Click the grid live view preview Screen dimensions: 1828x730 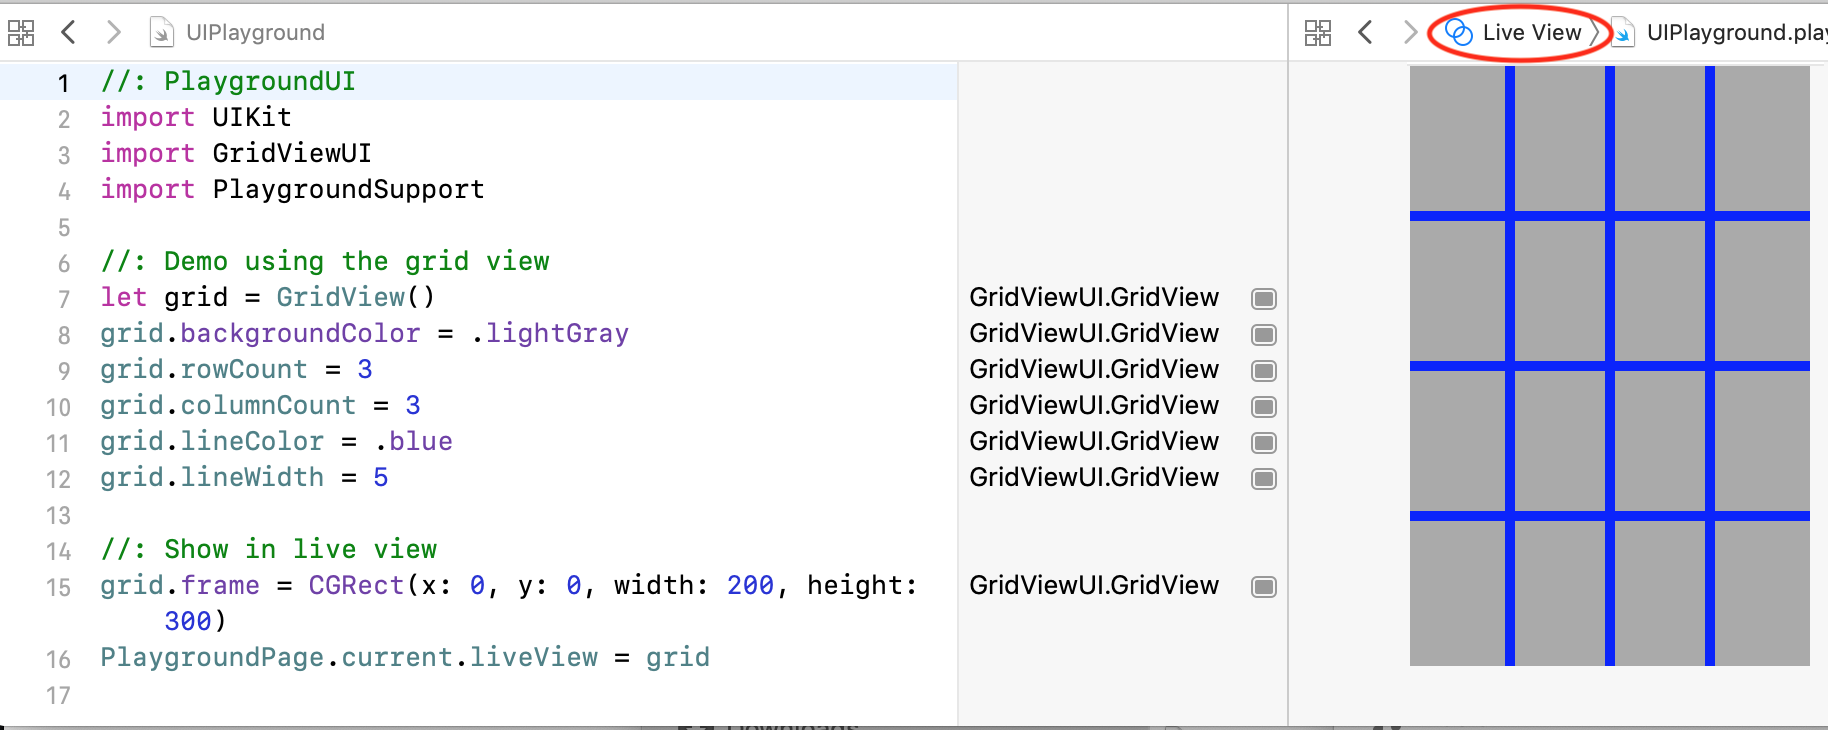point(1609,365)
